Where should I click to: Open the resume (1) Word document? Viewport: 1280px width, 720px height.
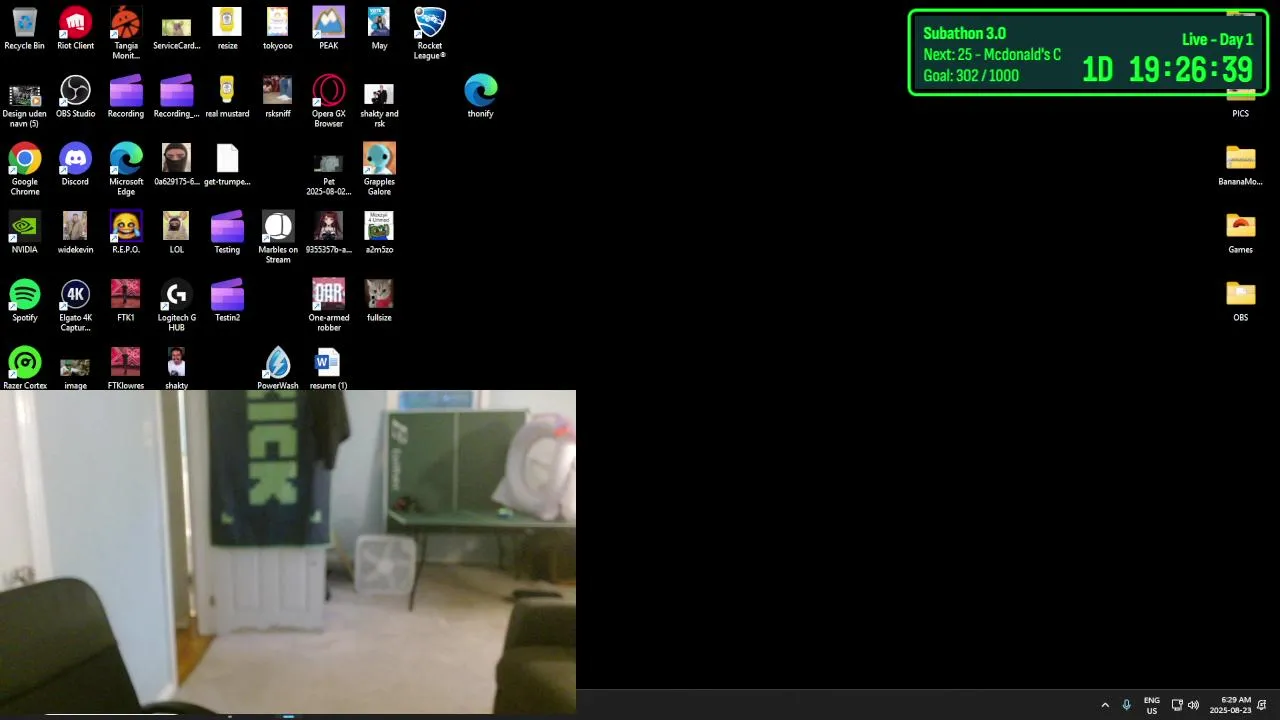click(328, 367)
